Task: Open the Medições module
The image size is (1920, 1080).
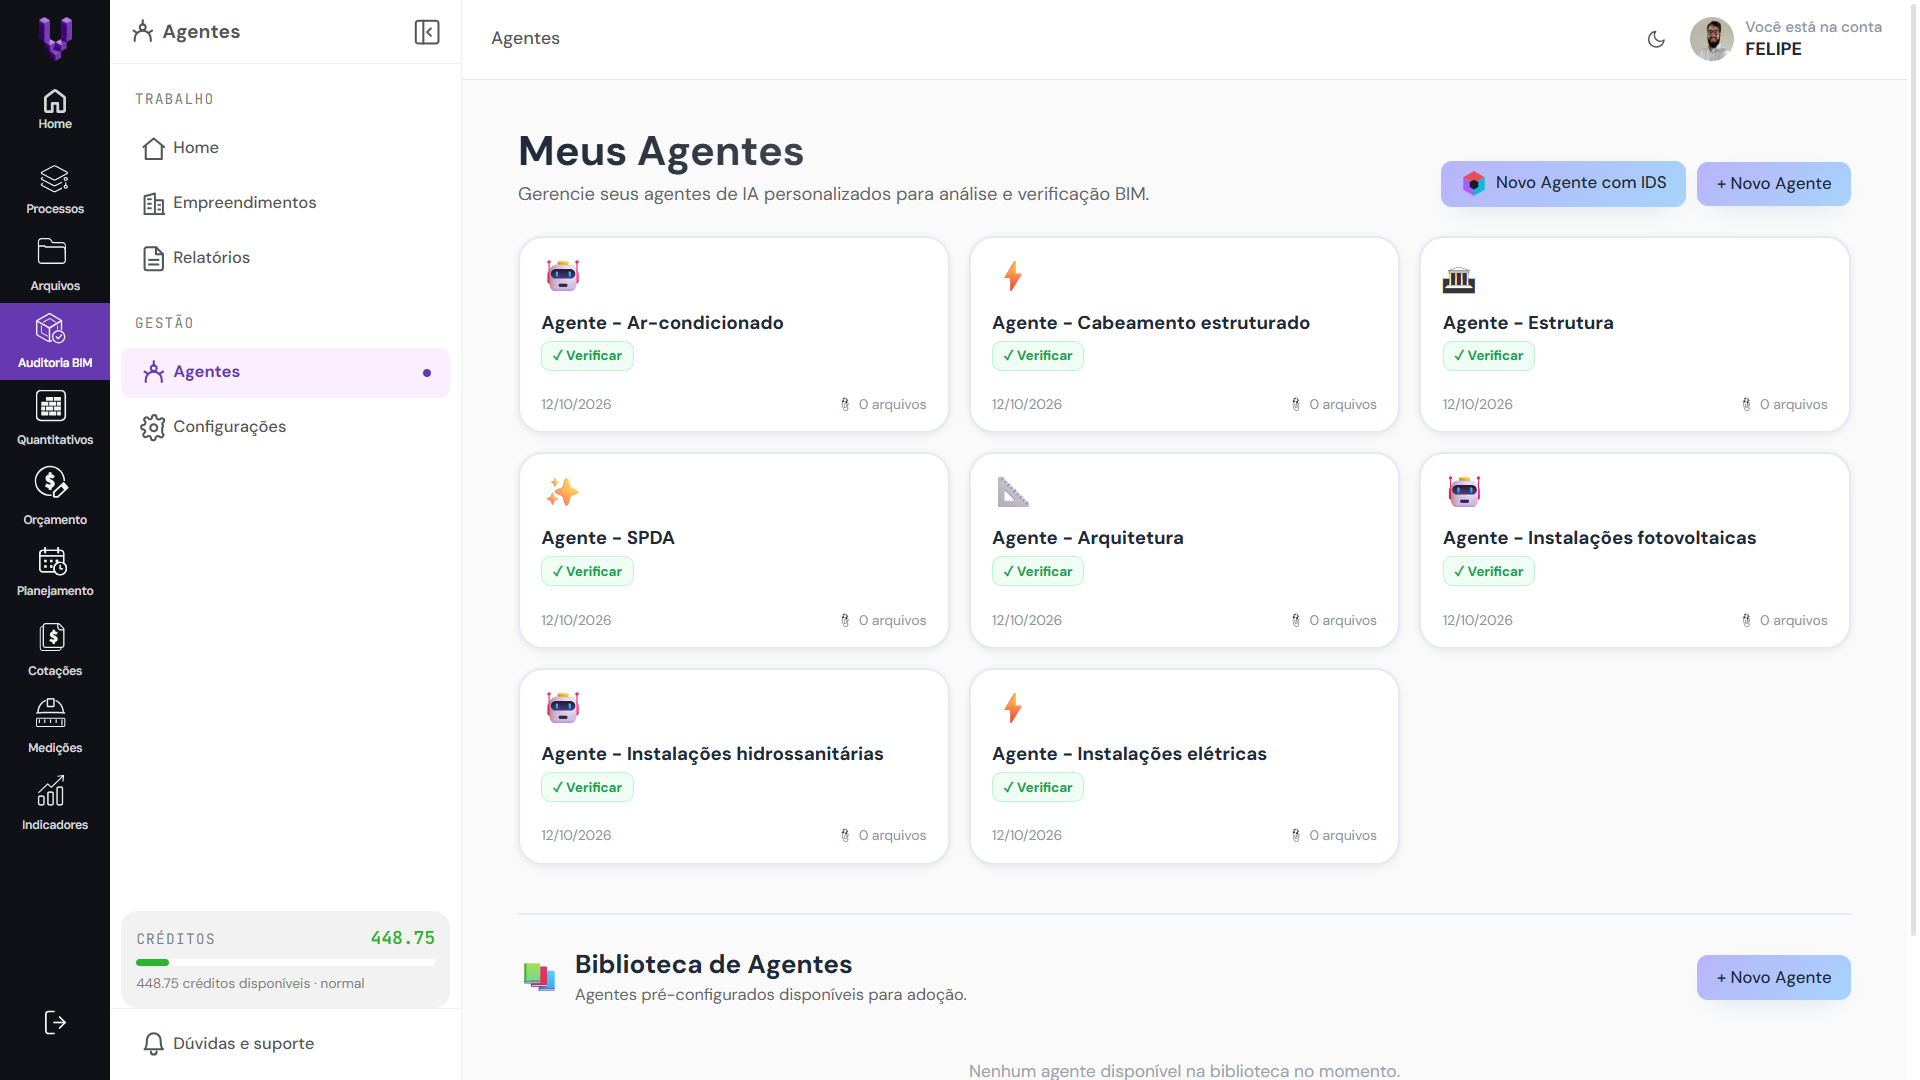Action: [55, 726]
